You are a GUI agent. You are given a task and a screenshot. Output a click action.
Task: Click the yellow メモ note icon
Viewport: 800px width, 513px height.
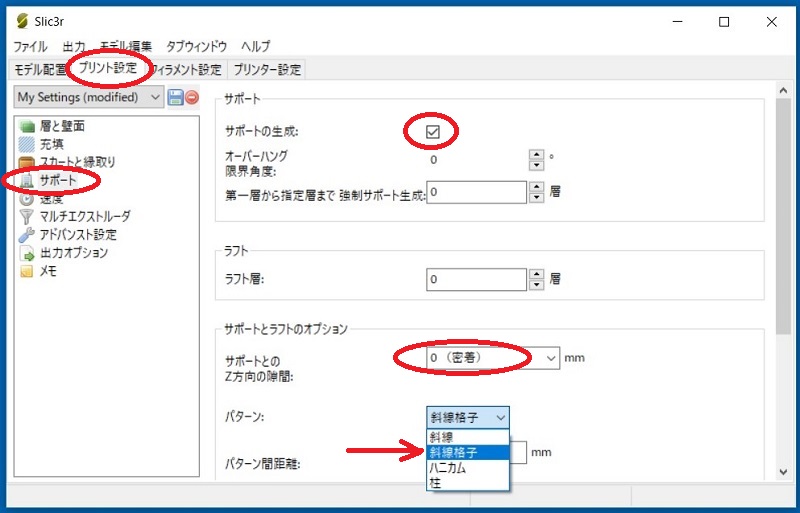tap(27, 271)
